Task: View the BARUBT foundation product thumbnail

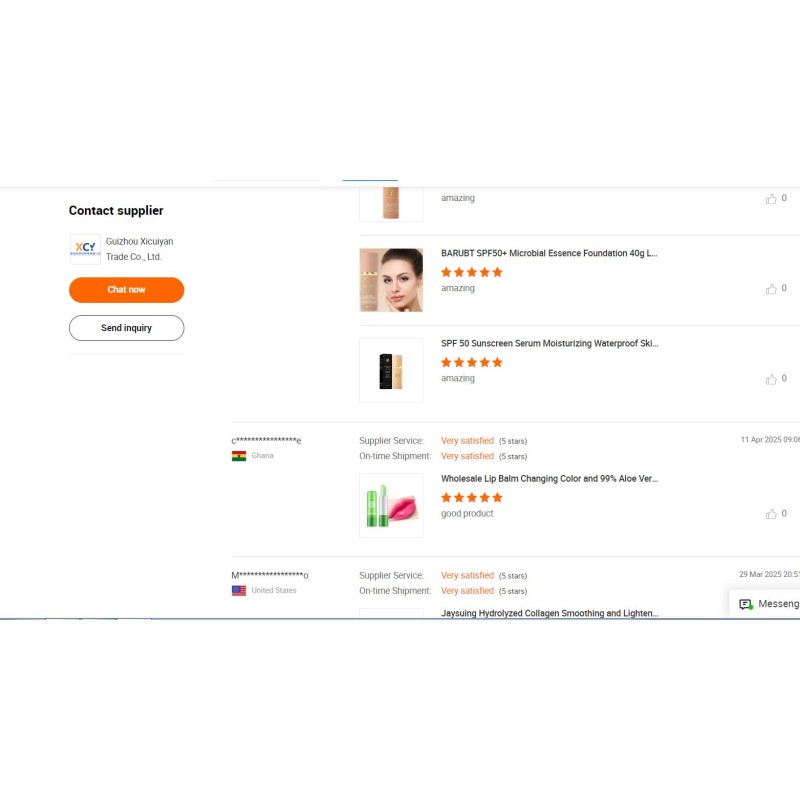Action: click(391, 280)
